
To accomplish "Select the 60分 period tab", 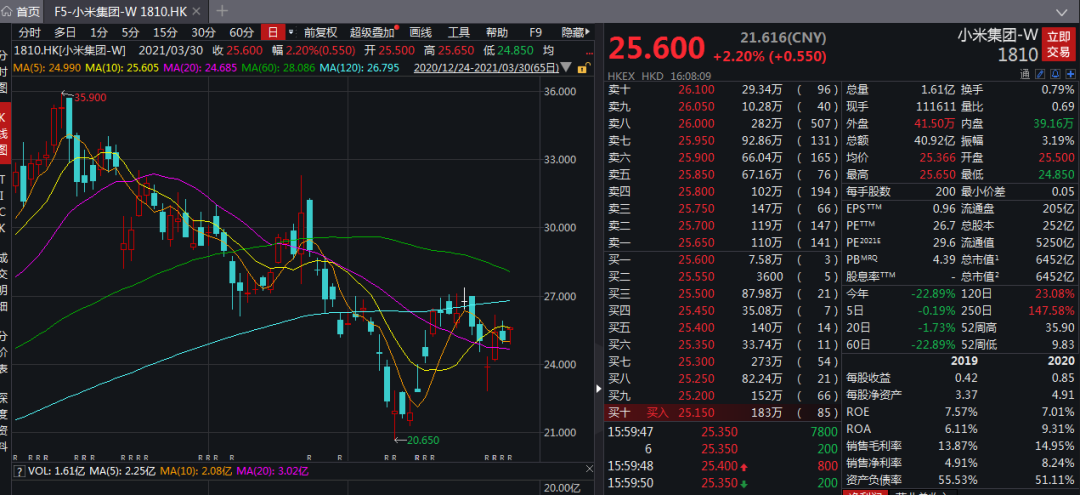I will point(242,32).
